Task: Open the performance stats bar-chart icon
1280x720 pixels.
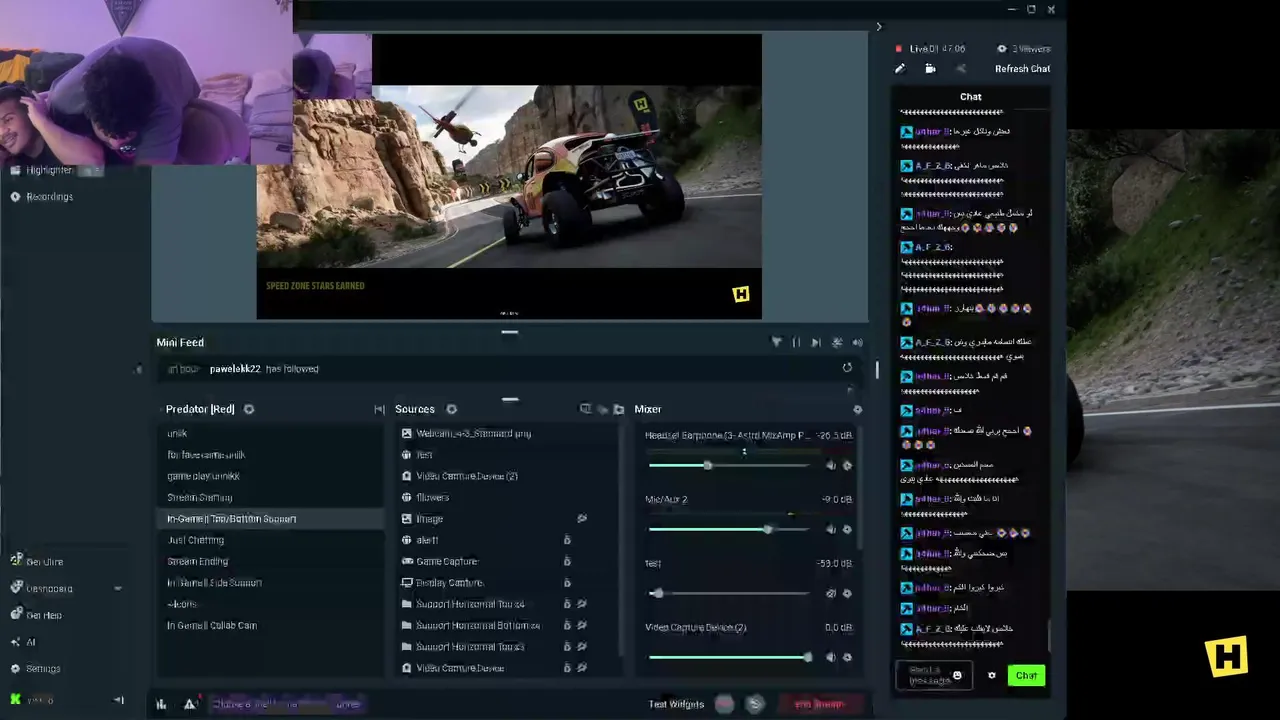Action: point(161,704)
